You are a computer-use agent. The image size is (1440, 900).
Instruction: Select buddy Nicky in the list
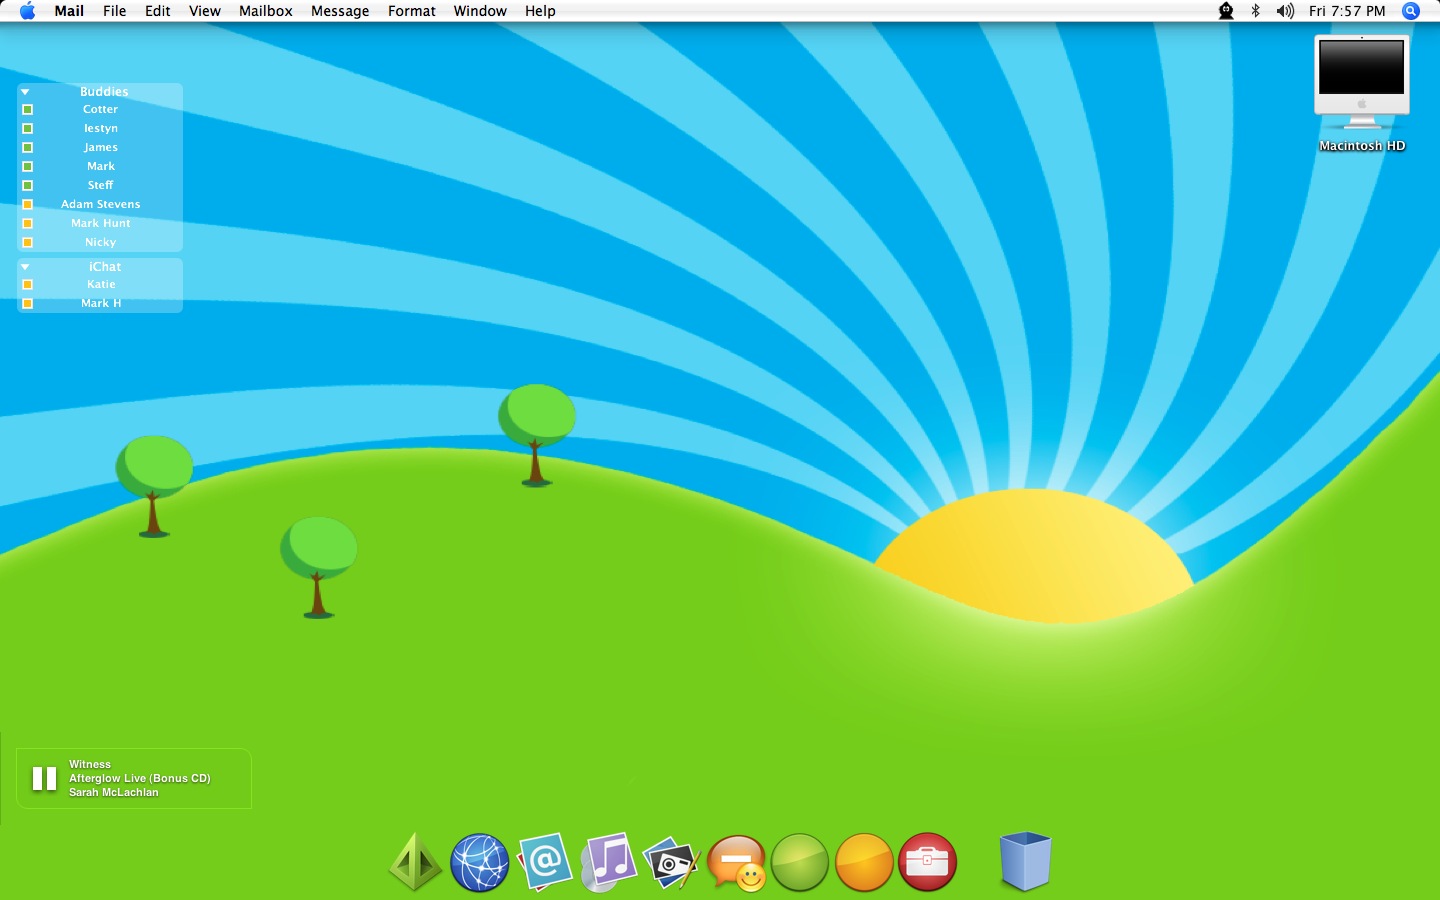tap(100, 242)
